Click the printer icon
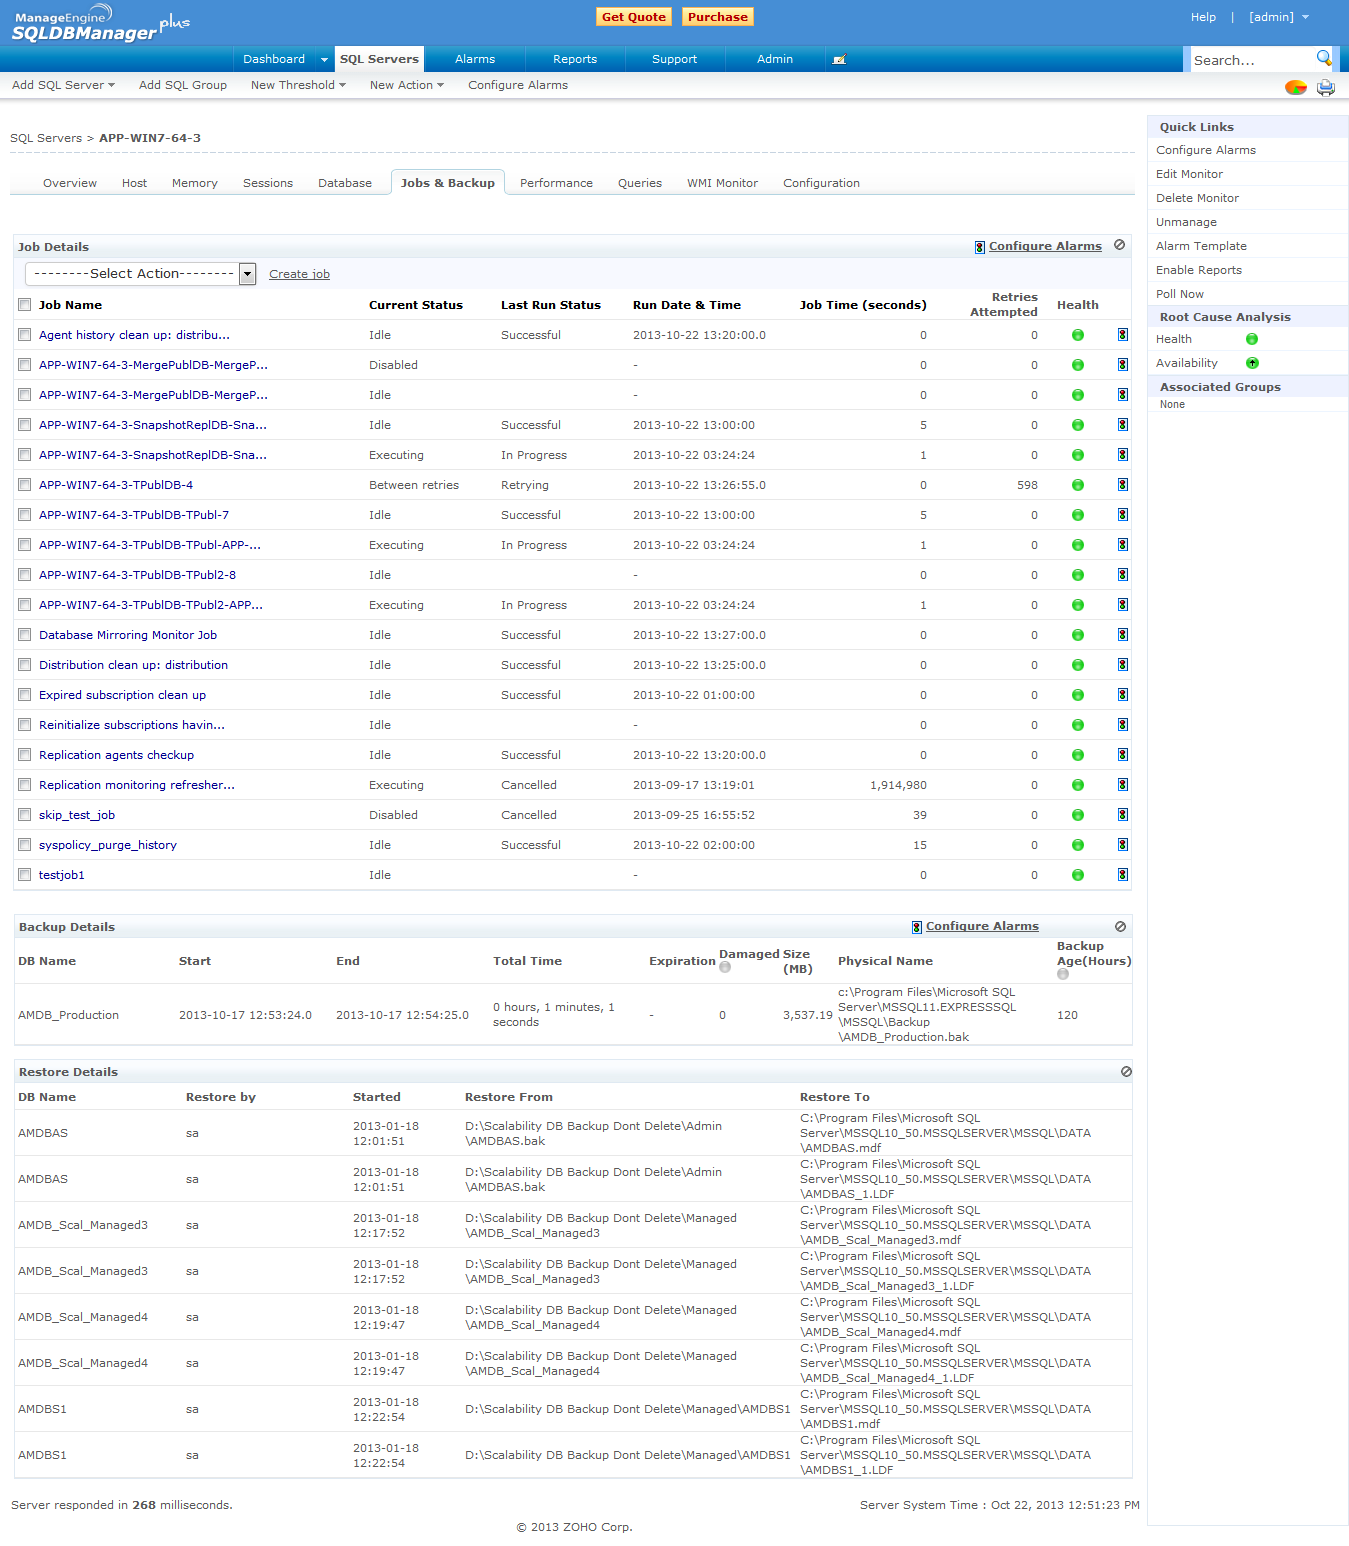The height and width of the screenshot is (1546, 1349). [1325, 87]
